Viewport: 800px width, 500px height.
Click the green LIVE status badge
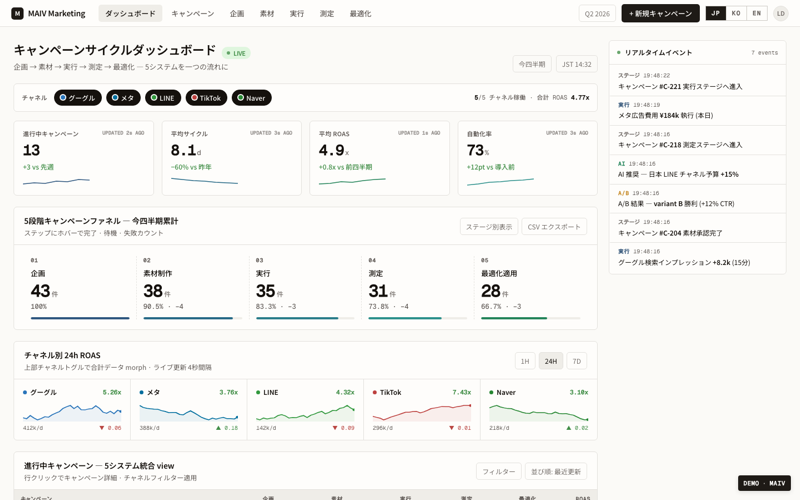click(x=236, y=53)
